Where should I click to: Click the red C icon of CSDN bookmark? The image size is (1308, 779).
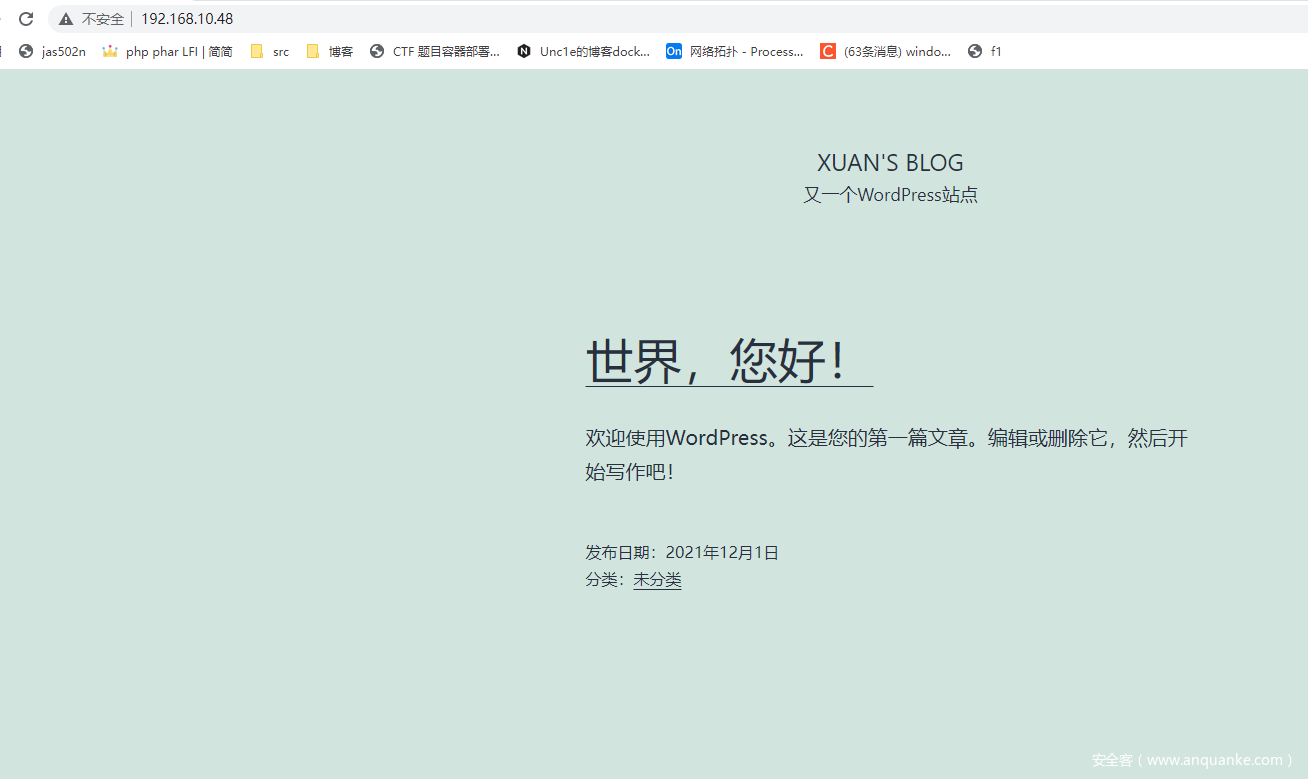pos(828,51)
